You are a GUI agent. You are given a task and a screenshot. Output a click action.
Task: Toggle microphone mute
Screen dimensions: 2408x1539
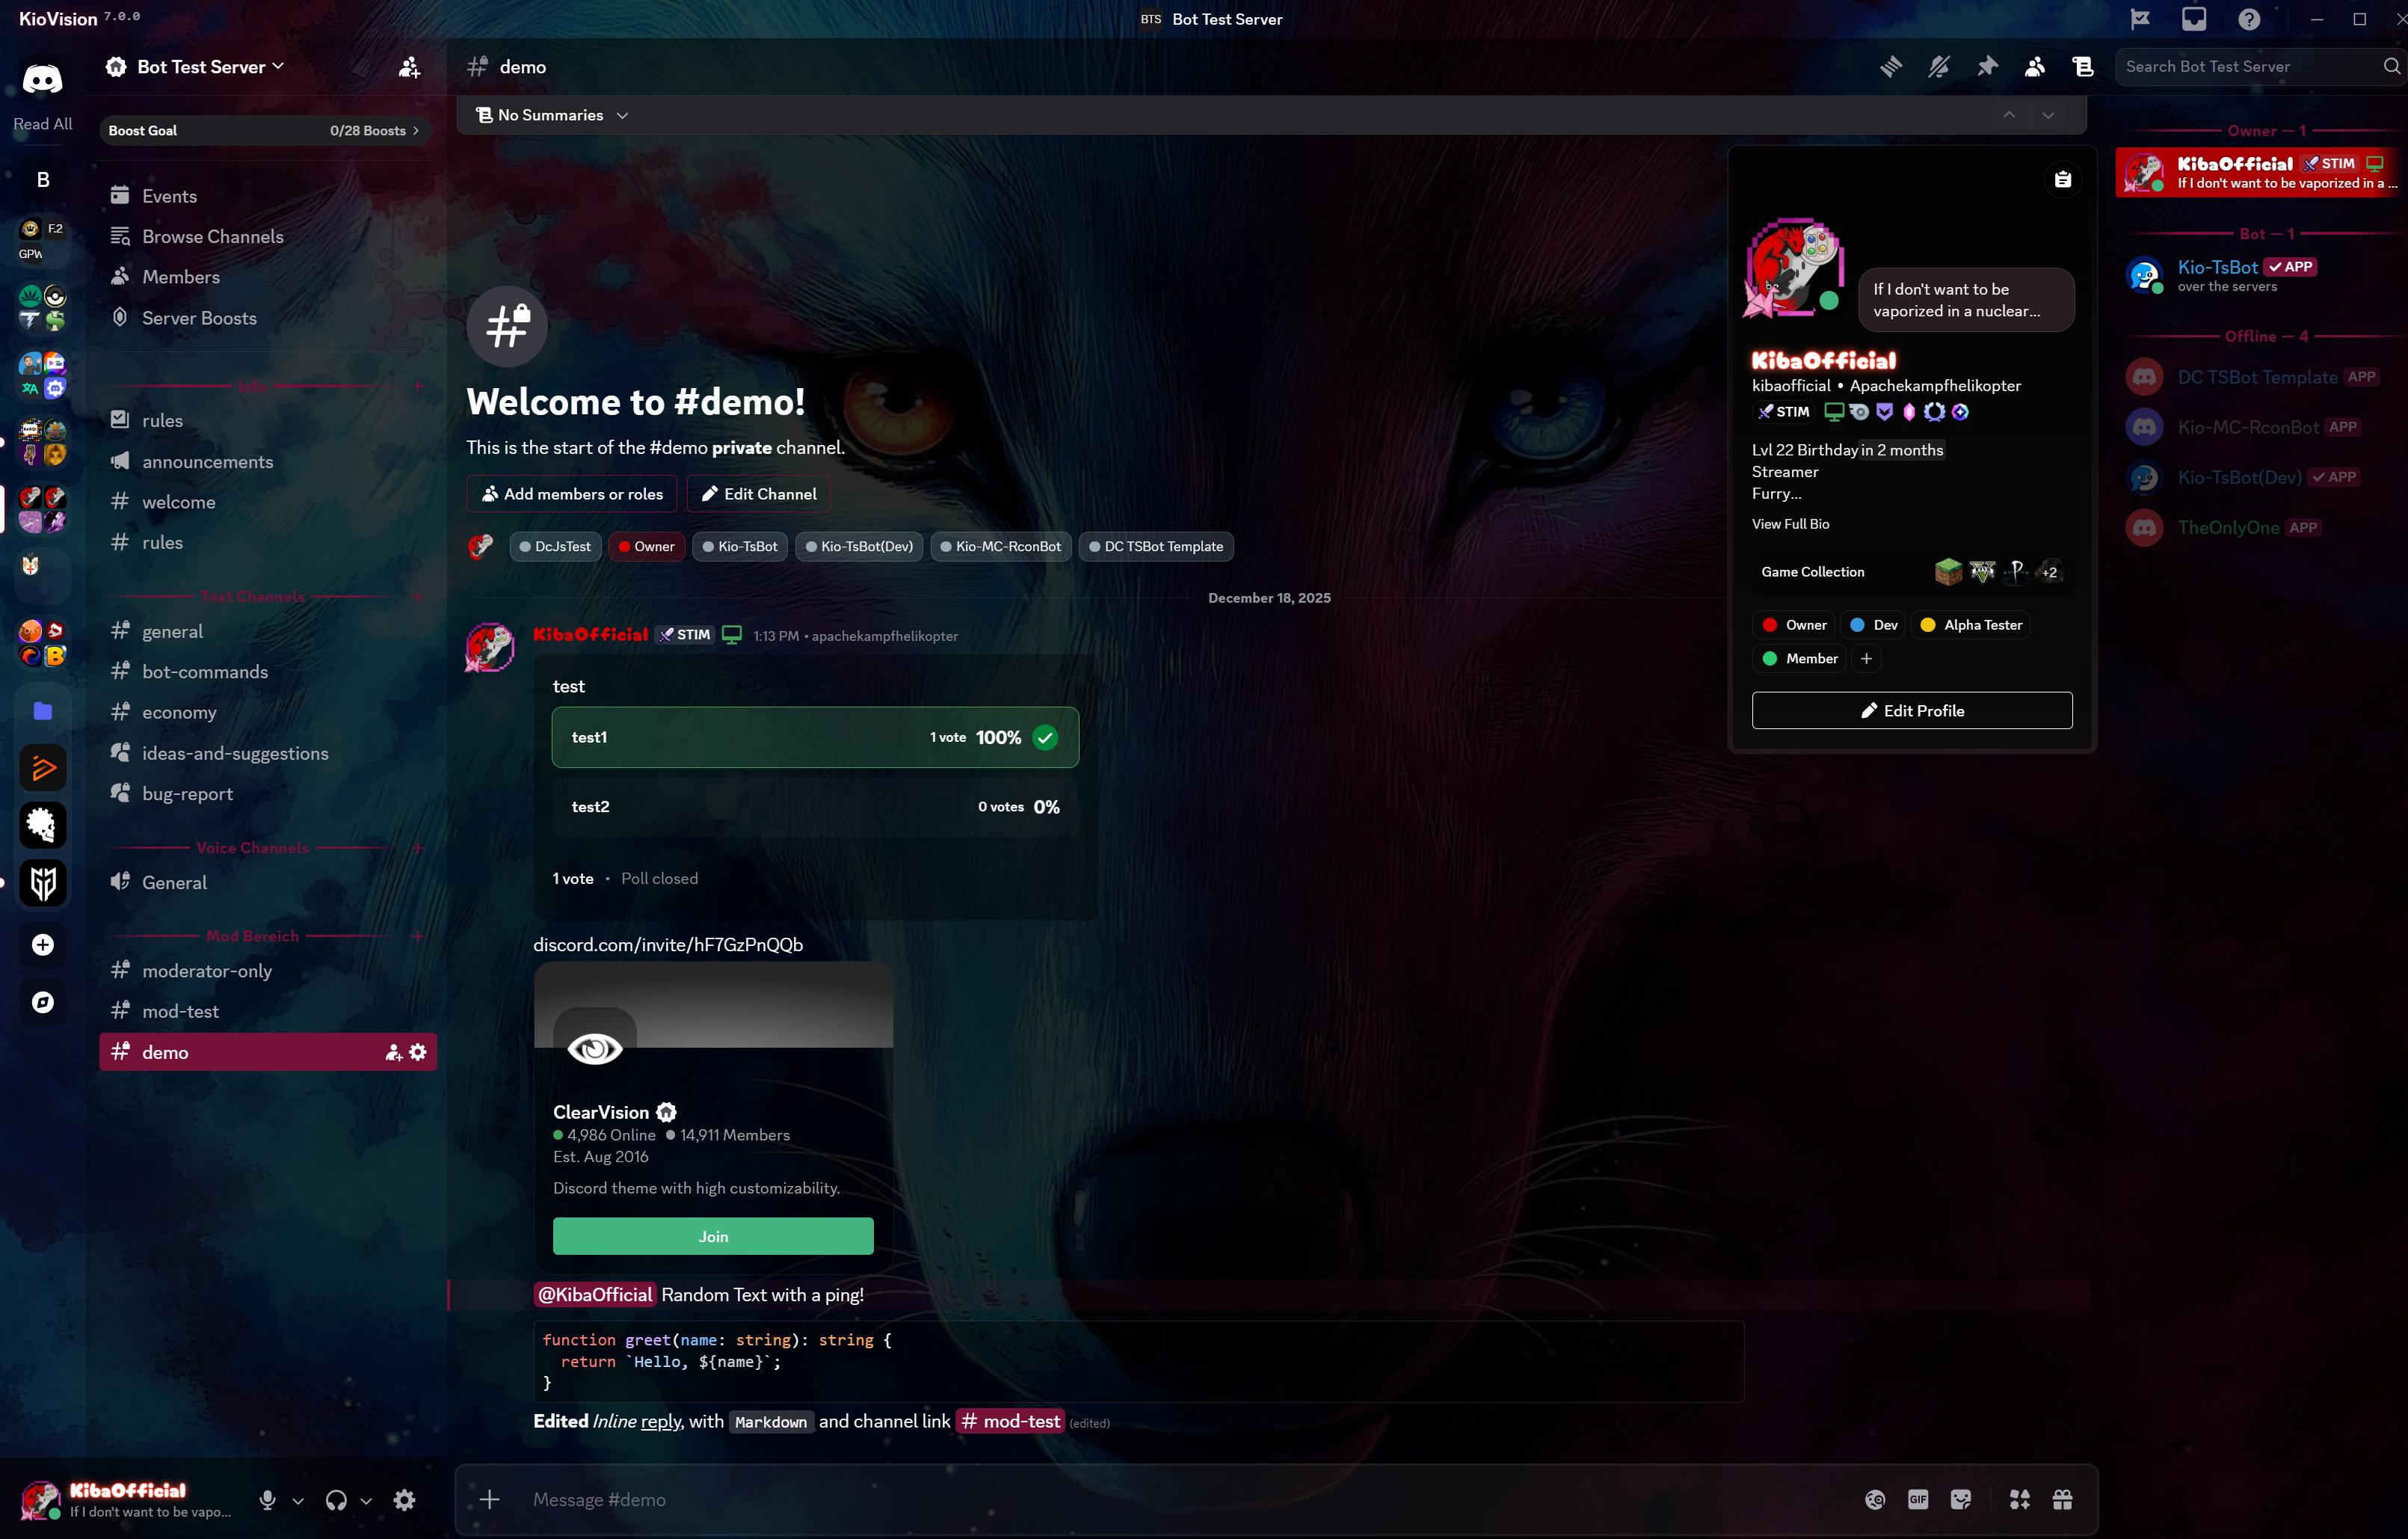tap(267, 1500)
